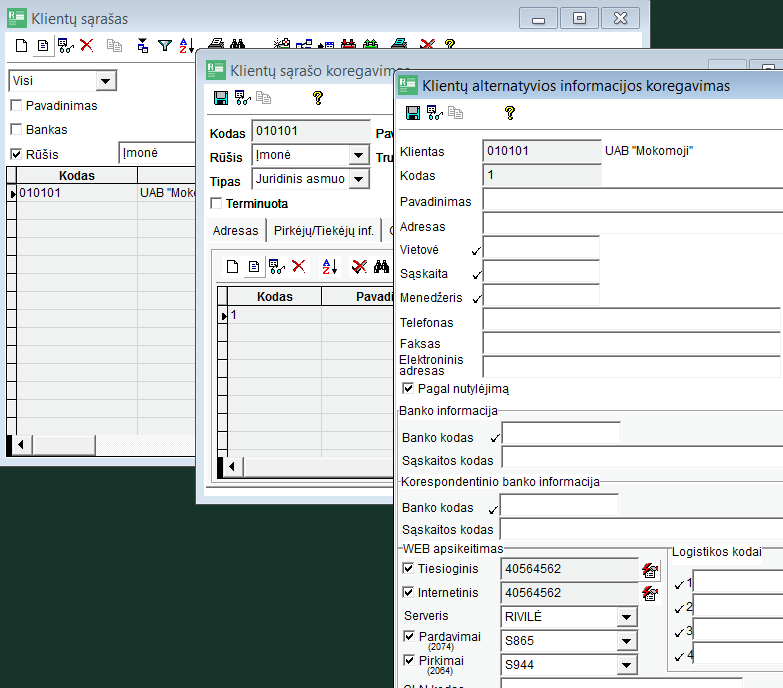783x688 pixels.
Task: Open Pardavimai dropdown S865
Action: (626, 641)
